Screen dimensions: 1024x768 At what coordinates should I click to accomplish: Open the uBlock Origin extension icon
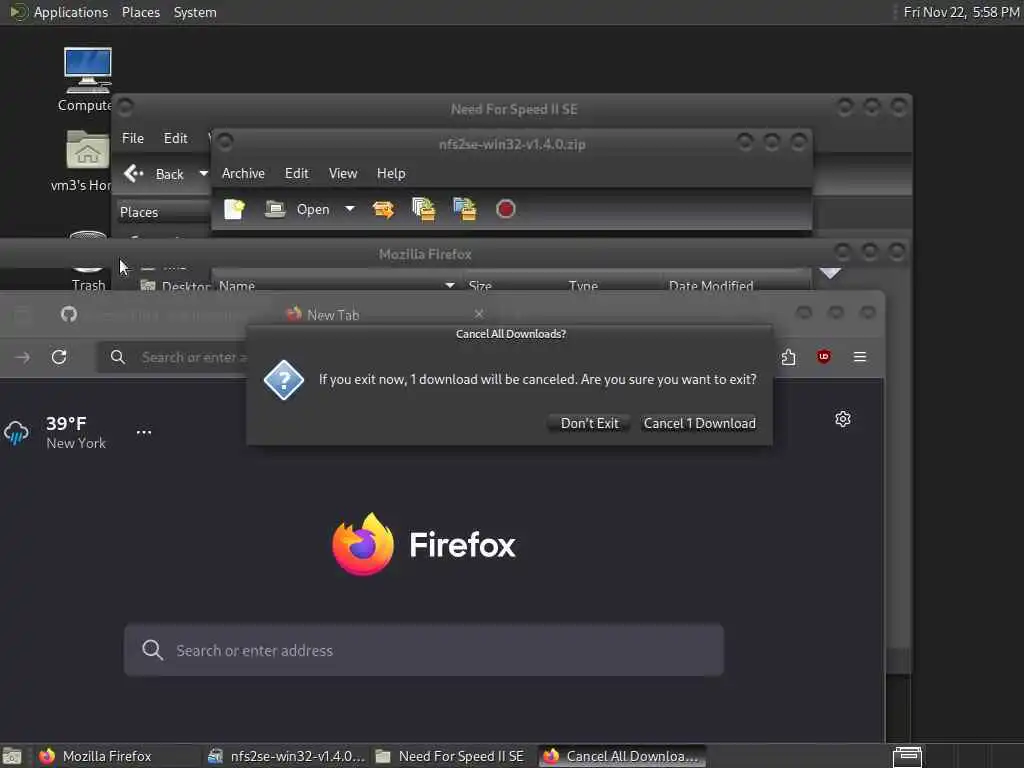(824, 357)
